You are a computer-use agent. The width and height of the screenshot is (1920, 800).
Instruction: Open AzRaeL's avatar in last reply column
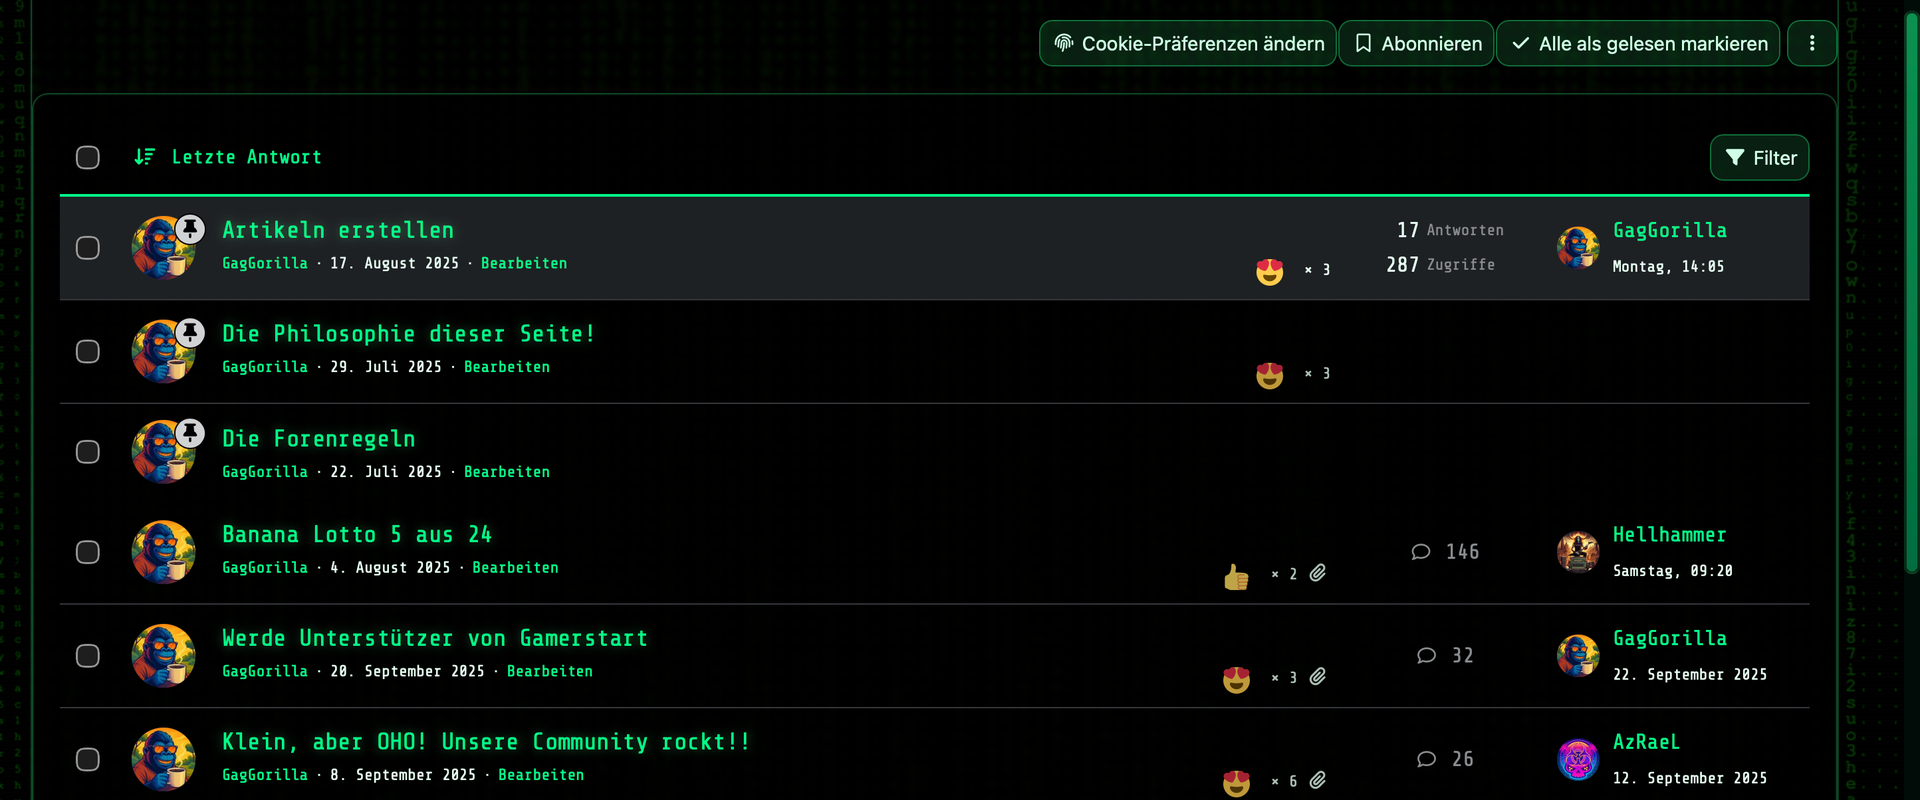click(x=1578, y=760)
